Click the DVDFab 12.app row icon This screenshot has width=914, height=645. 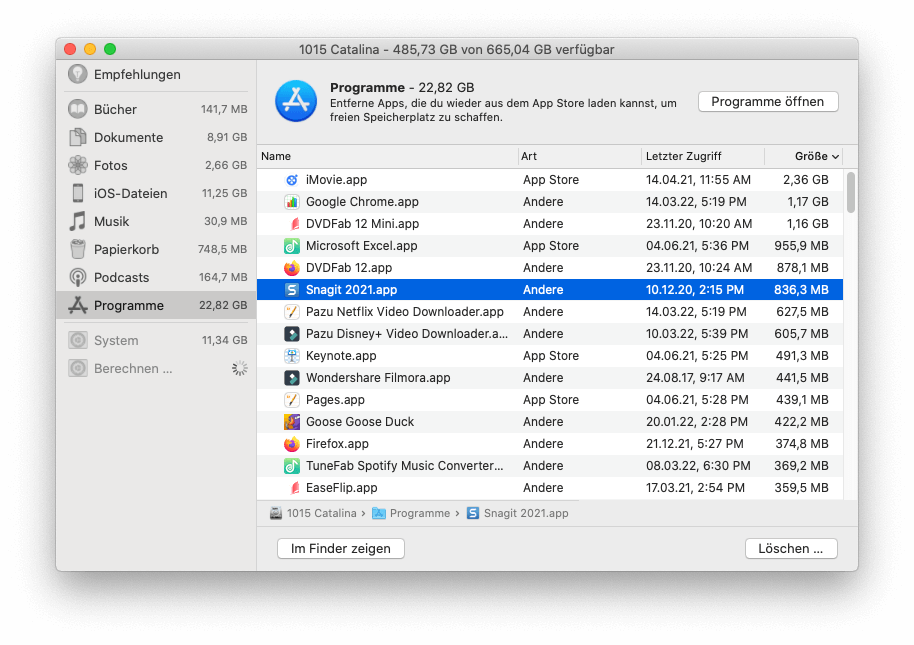pos(291,268)
